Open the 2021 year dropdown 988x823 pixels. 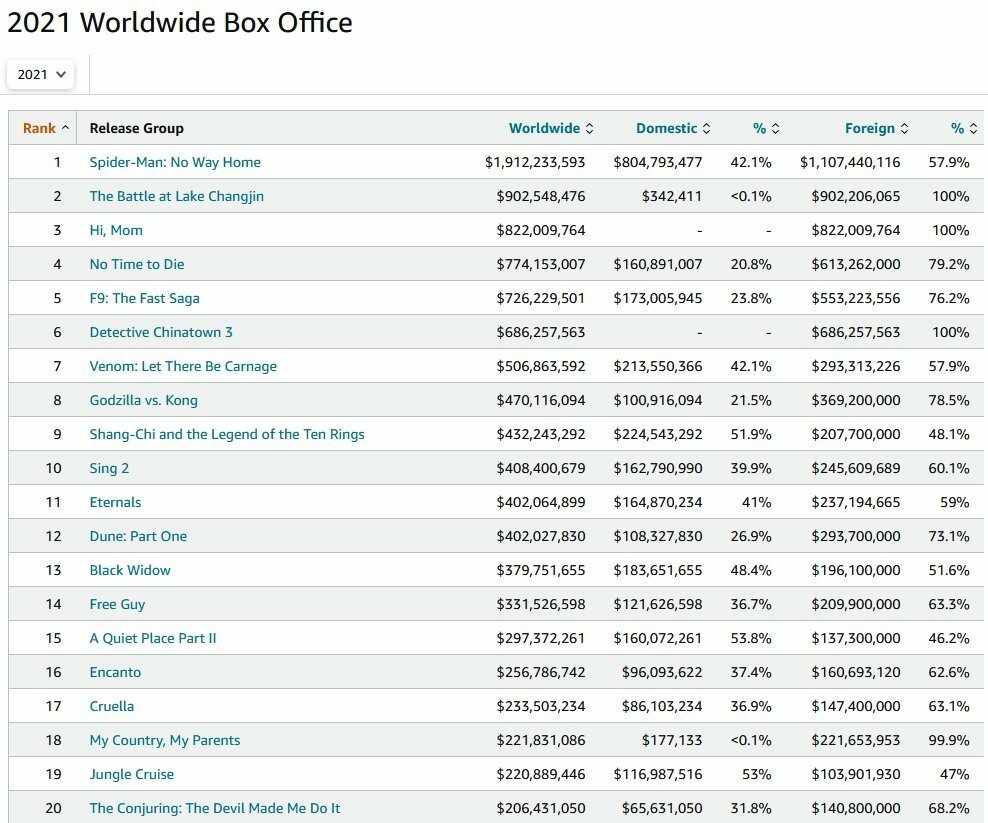coord(40,74)
